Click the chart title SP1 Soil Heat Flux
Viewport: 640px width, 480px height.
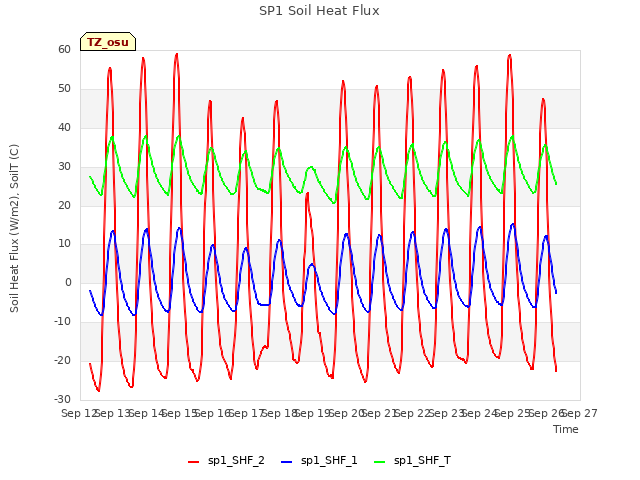point(319,11)
